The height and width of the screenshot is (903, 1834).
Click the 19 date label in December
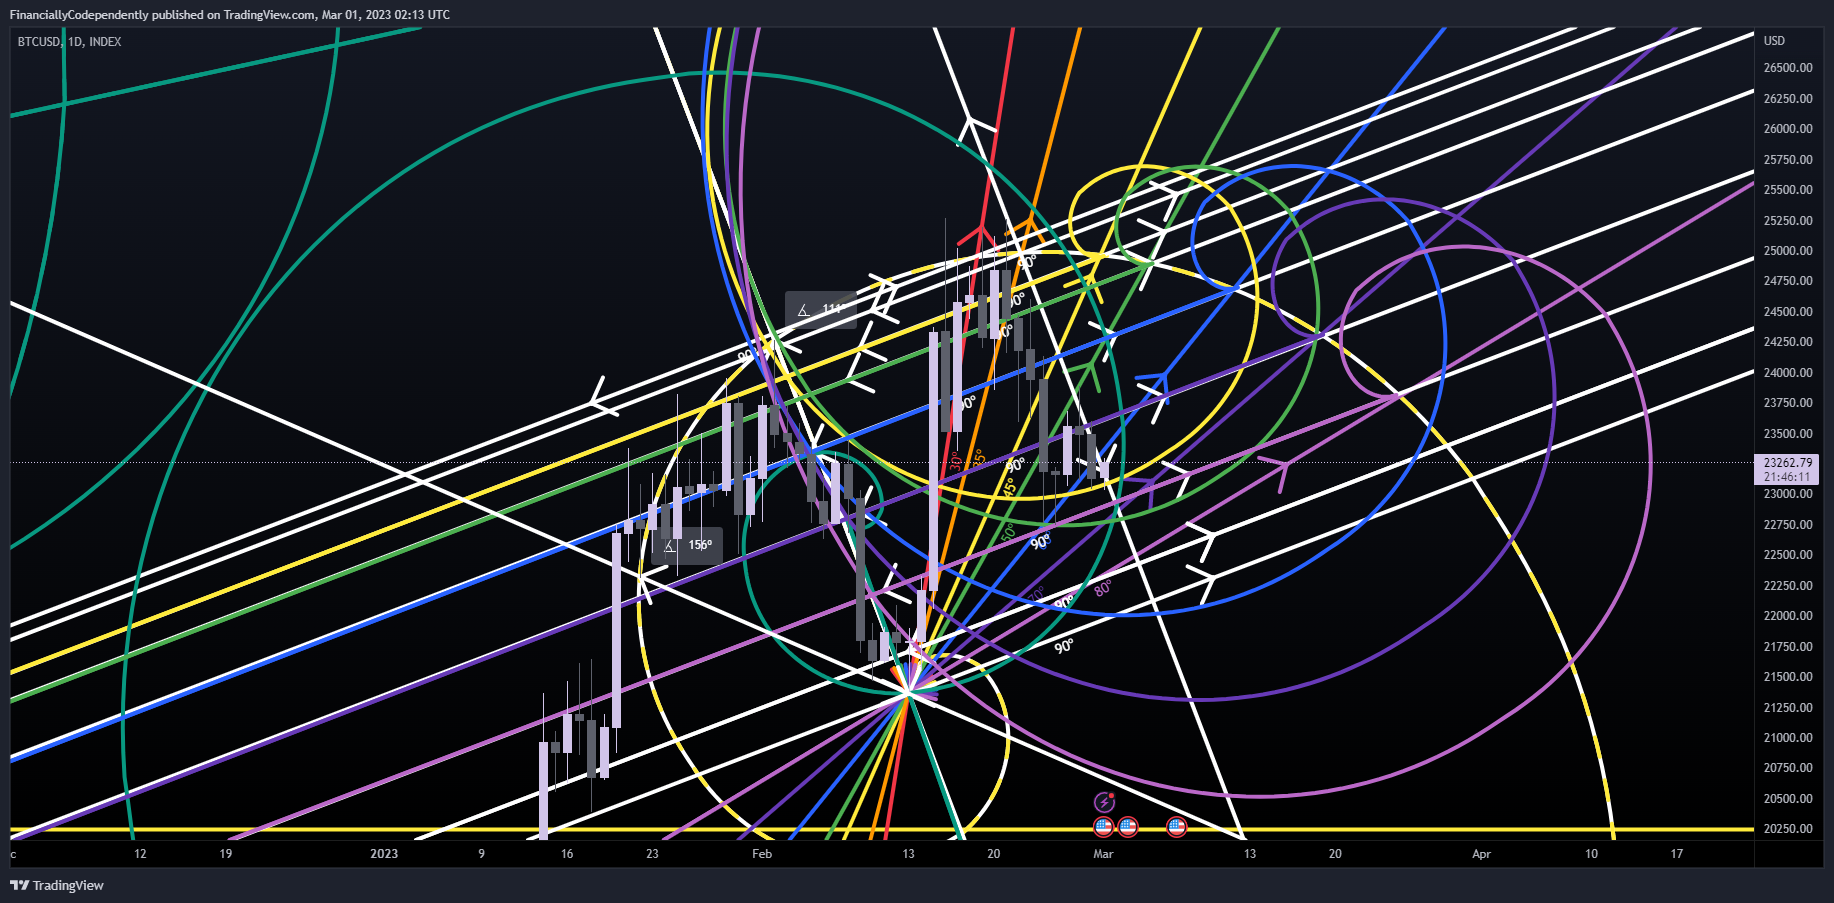click(226, 854)
